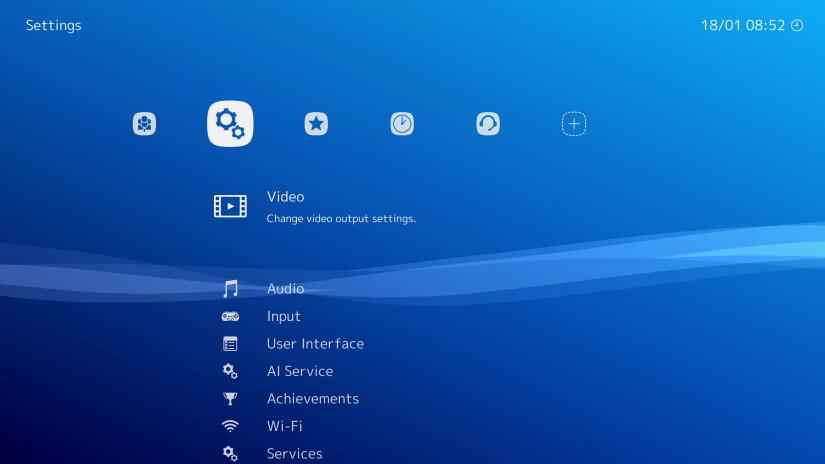Select the Settings gears tab icon
Screen dimensions: 825x464
pyautogui.click(x=230, y=124)
